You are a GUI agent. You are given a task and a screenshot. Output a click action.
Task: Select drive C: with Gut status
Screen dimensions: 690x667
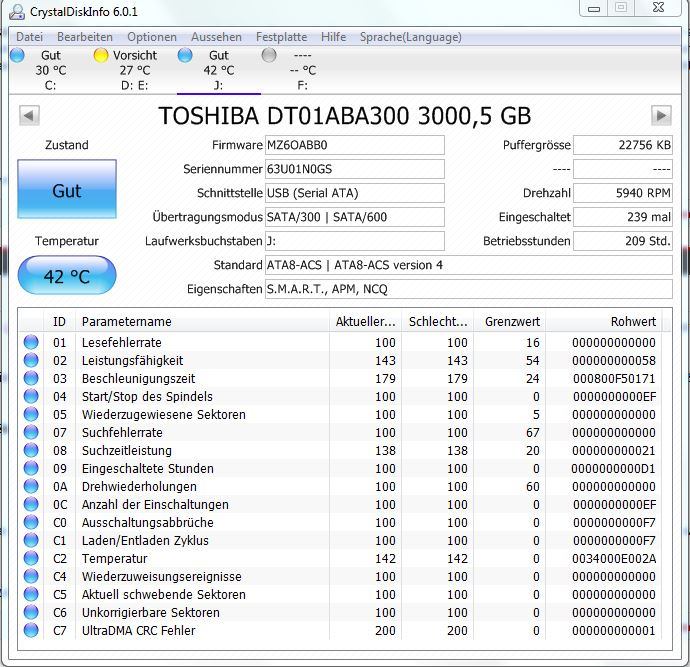coord(51,70)
